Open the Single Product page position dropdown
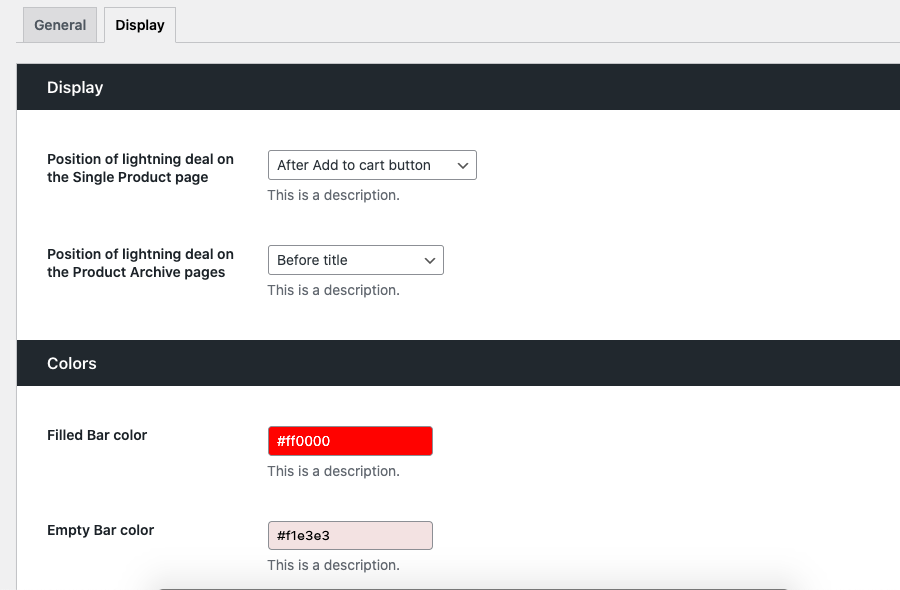 click(x=360, y=165)
